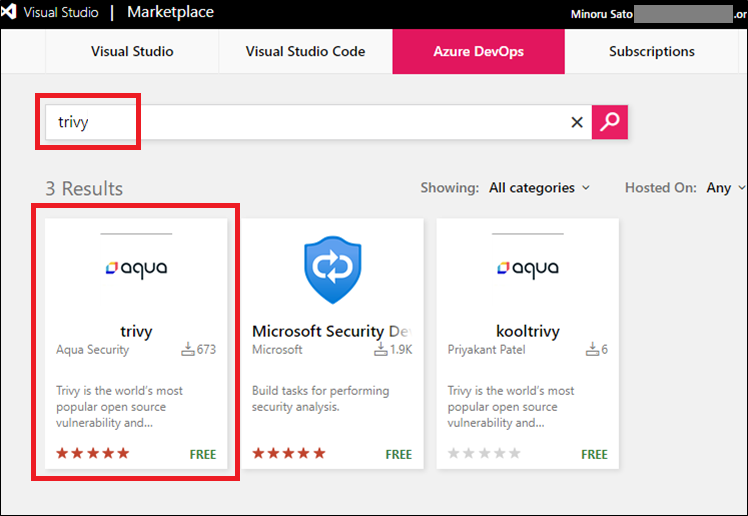Image resolution: width=748 pixels, height=516 pixels.
Task: Click the Aqua Security publisher name
Action: click(93, 350)
